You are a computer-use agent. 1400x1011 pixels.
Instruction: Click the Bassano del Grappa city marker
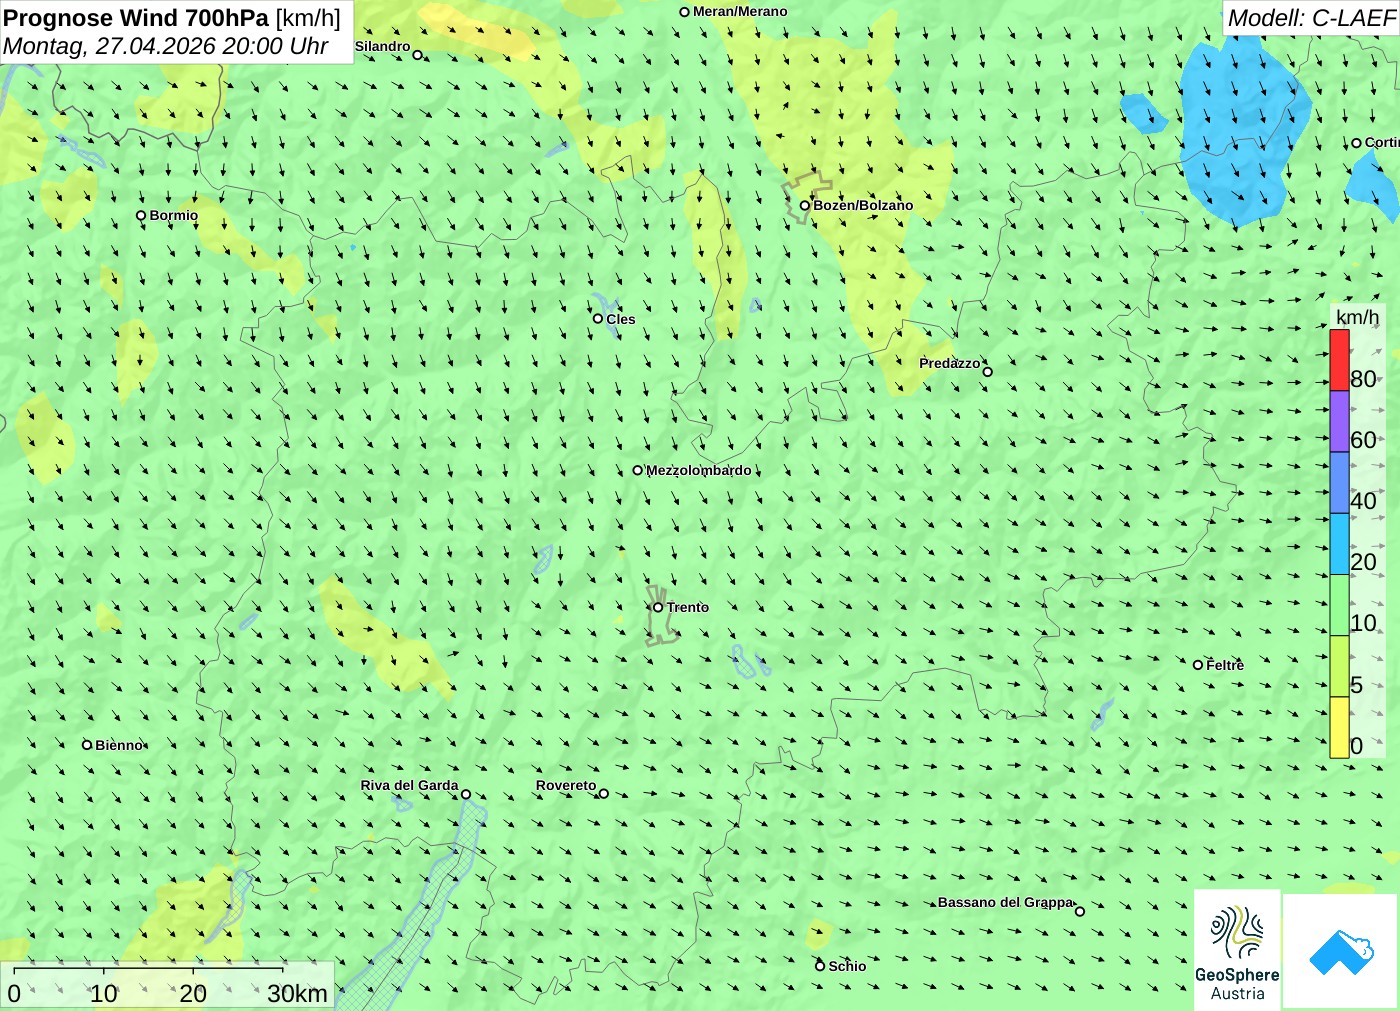coord(1080,911)
